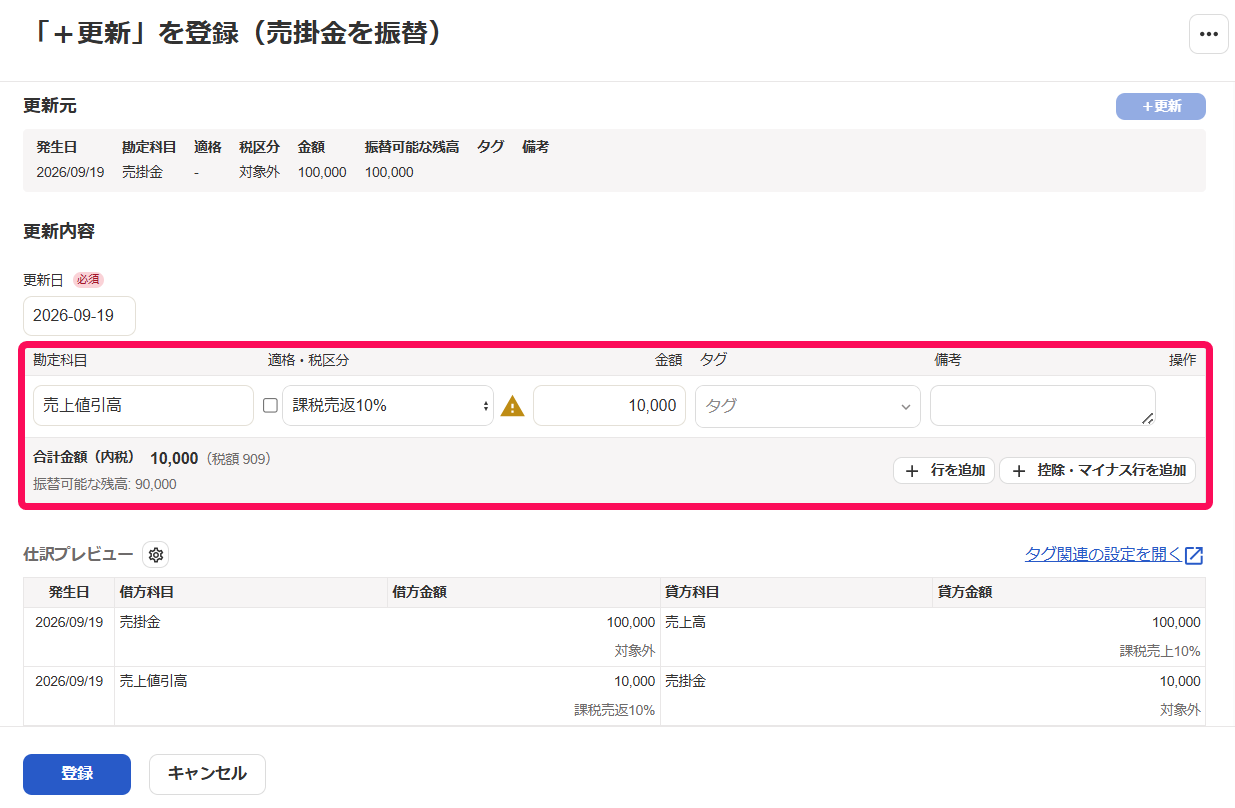
Task: Click the +更新 button at top right
Action: pyautogui.click(x=1160, y=106)
